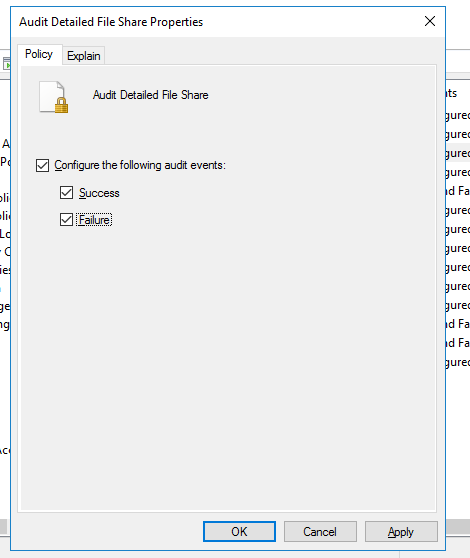This screenshot has height=558, width=470.
Task: Click the Audit Detailed File Share policy name label
Action: pos(150,95)
